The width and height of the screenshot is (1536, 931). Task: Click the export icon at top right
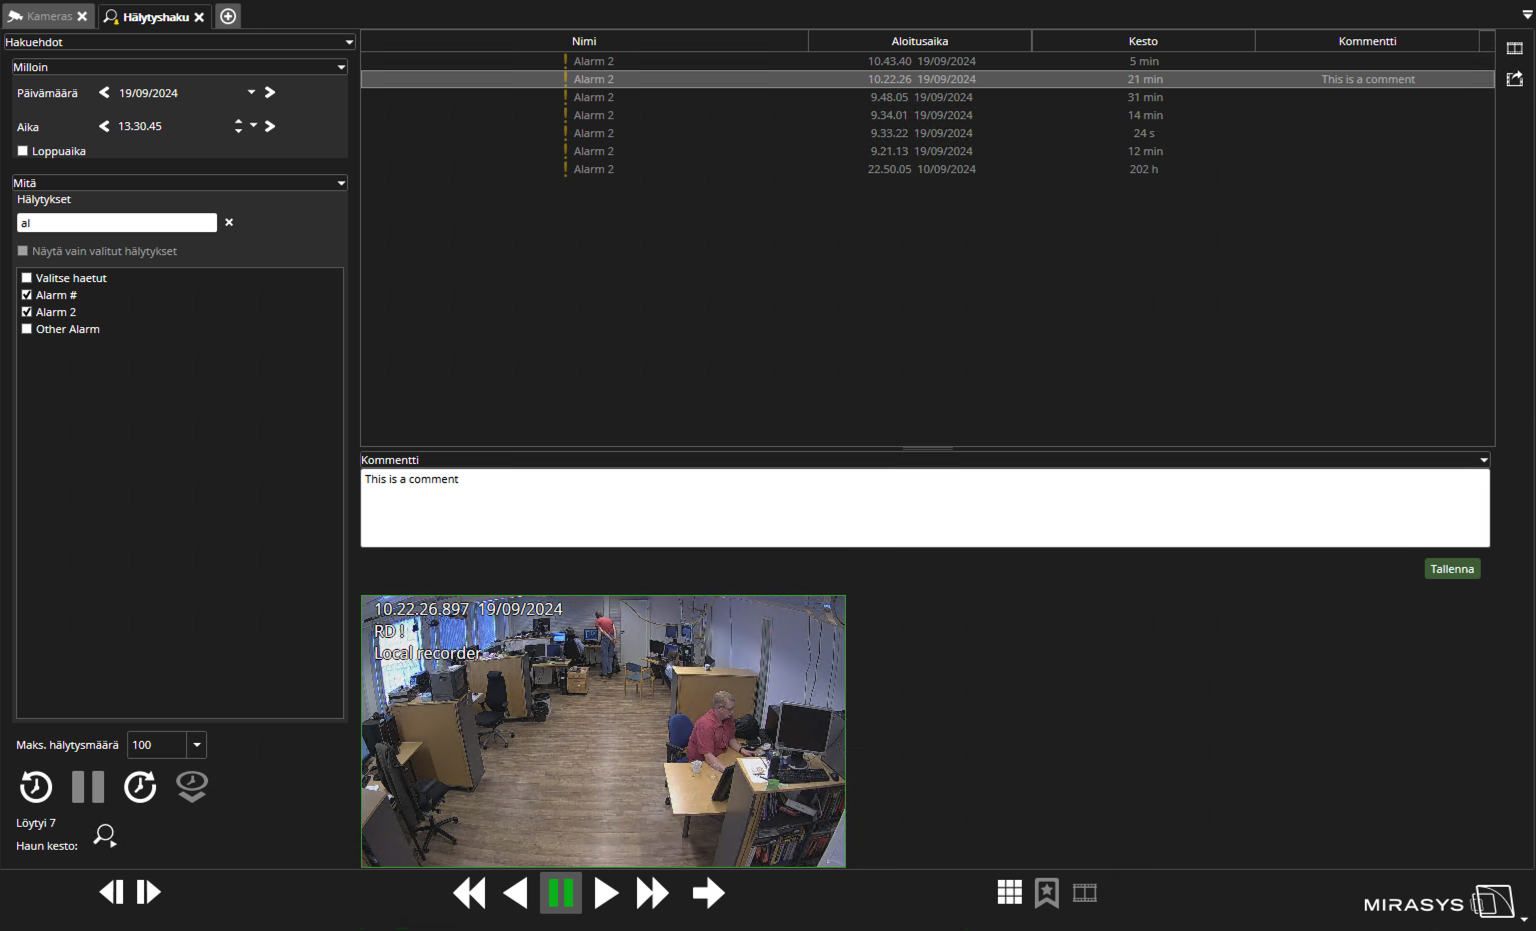click(x=1514, y=79)
